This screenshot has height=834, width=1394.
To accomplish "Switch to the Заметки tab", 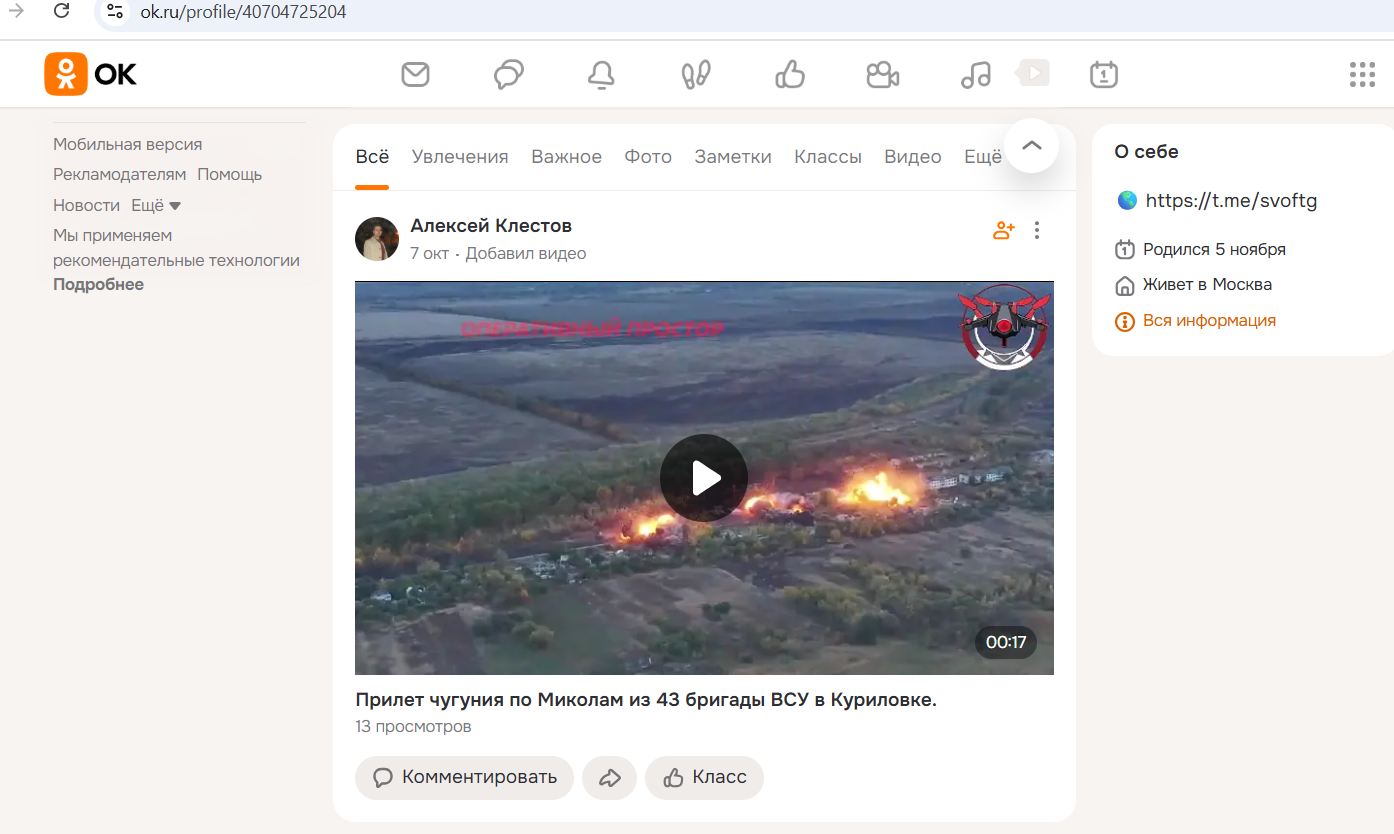I will click(733, 157).
